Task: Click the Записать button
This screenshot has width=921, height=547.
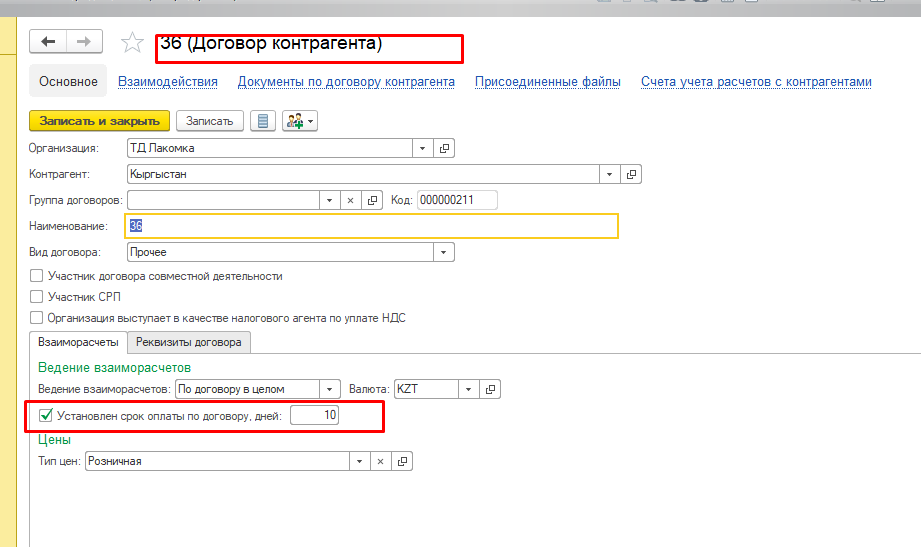Action: pos(210,121)
